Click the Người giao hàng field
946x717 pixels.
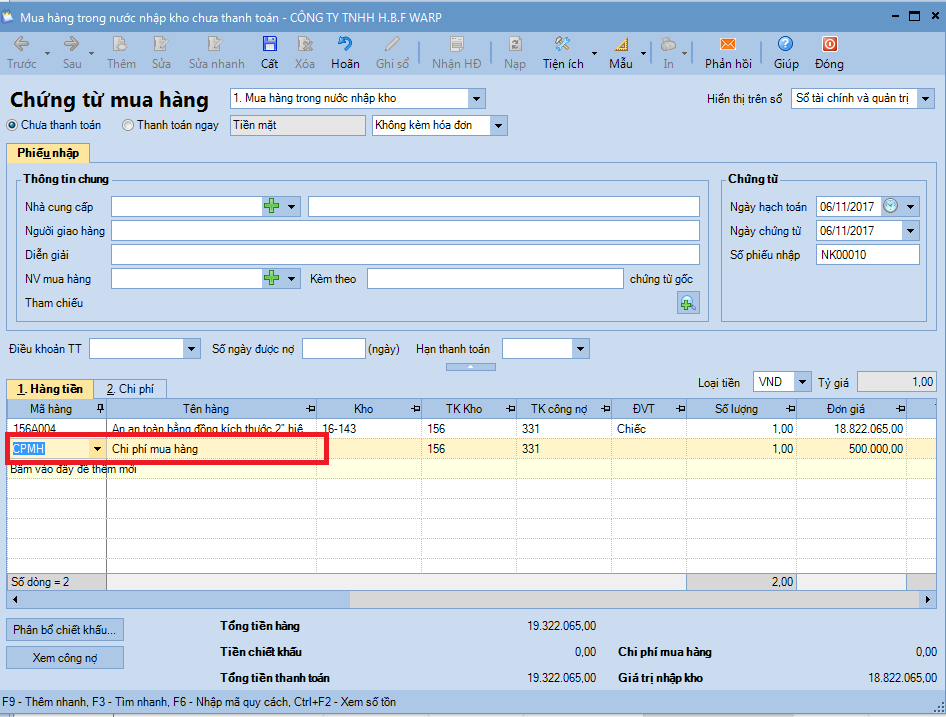(x=405, y=231)
